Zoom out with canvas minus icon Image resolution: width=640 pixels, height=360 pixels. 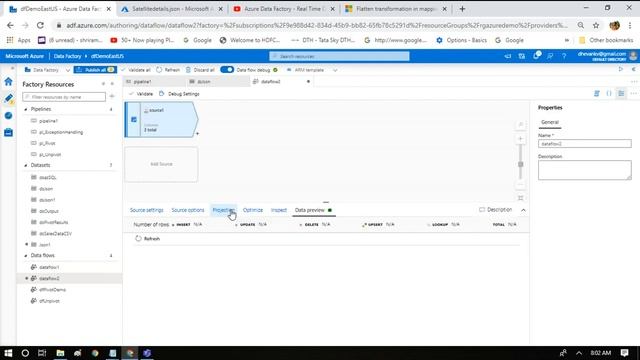520,185
